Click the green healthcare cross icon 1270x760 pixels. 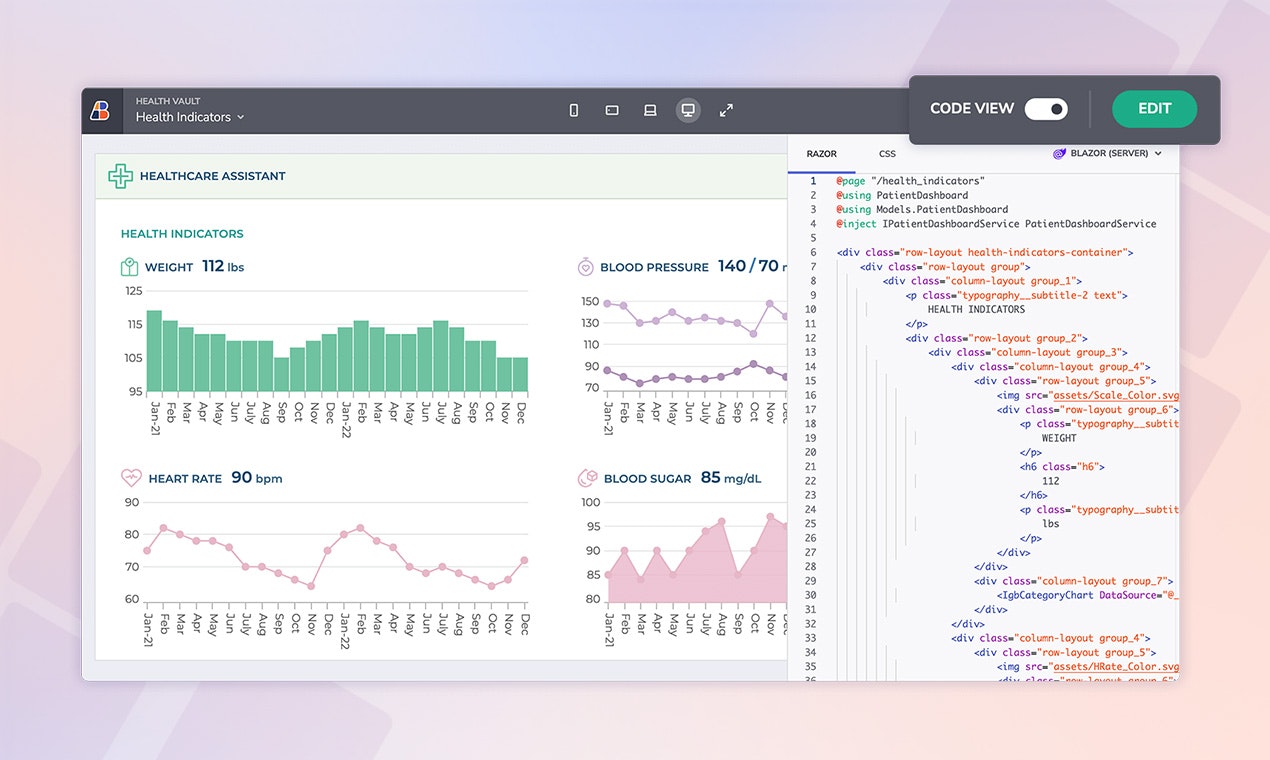tap(120, 176)
